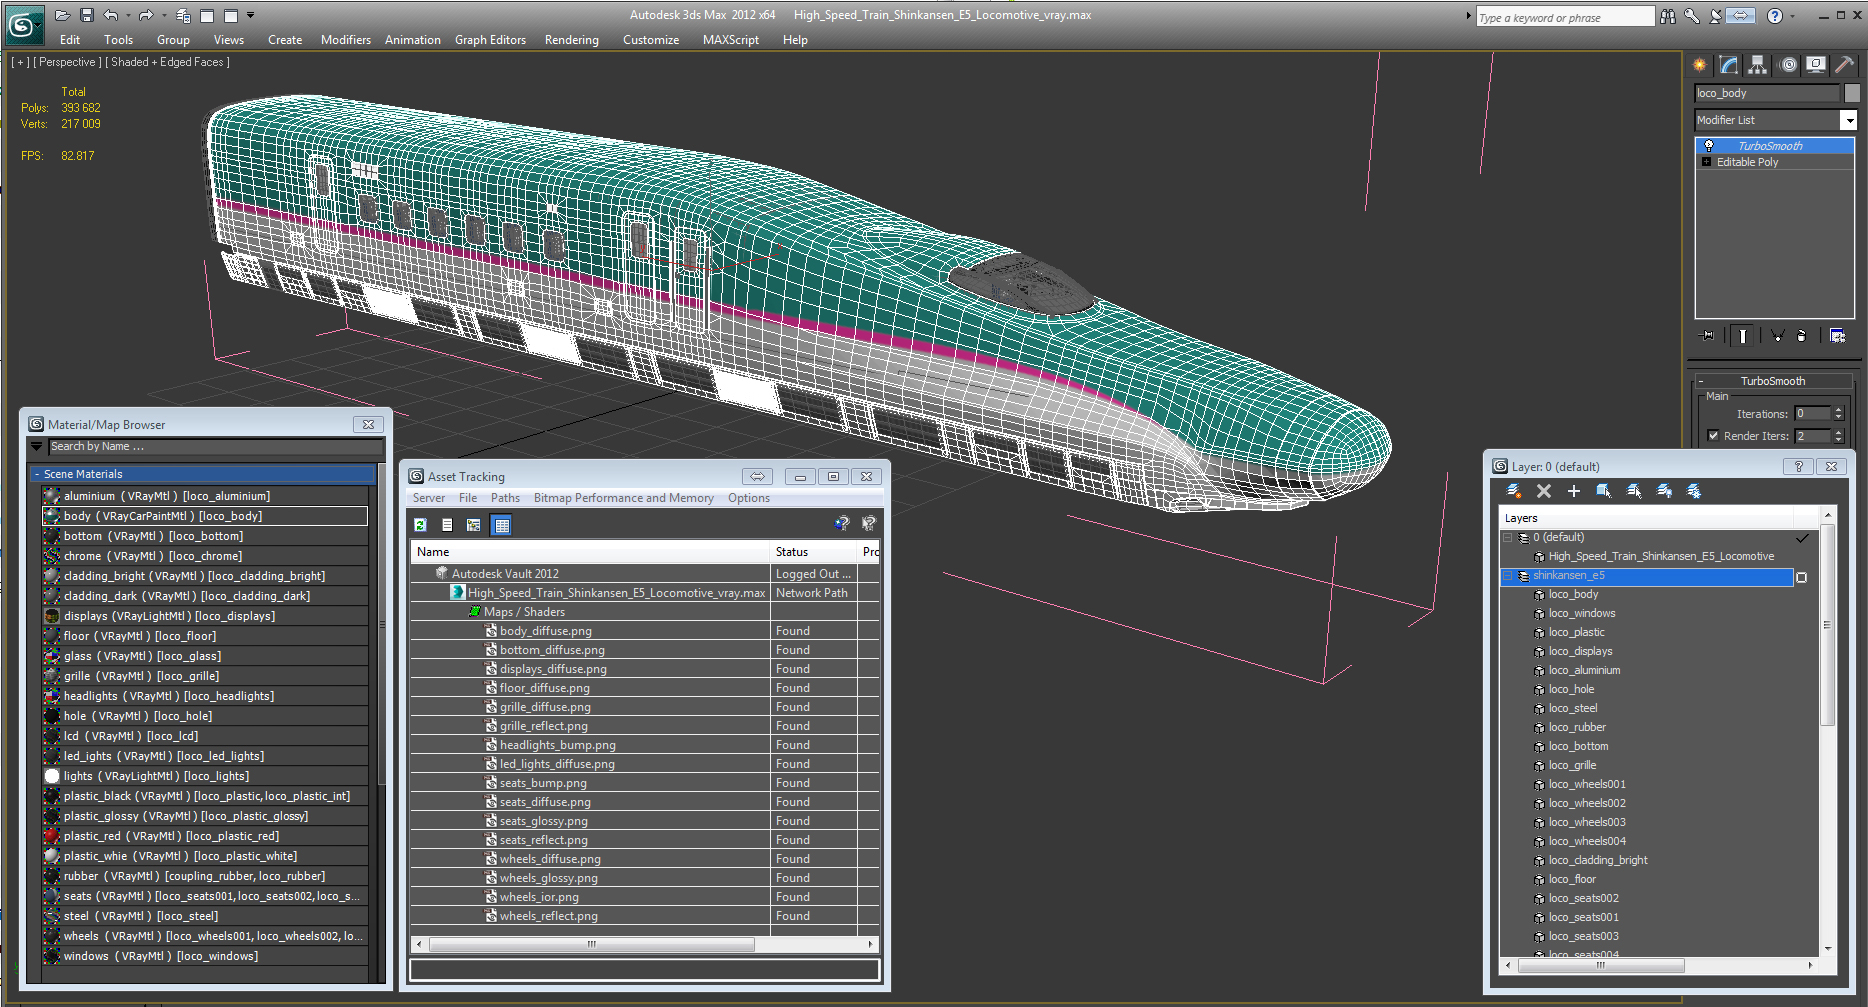Click the Pin Stack icon below modifier stack
The image size is (1868, 1007).
(x=1707, y=336)
